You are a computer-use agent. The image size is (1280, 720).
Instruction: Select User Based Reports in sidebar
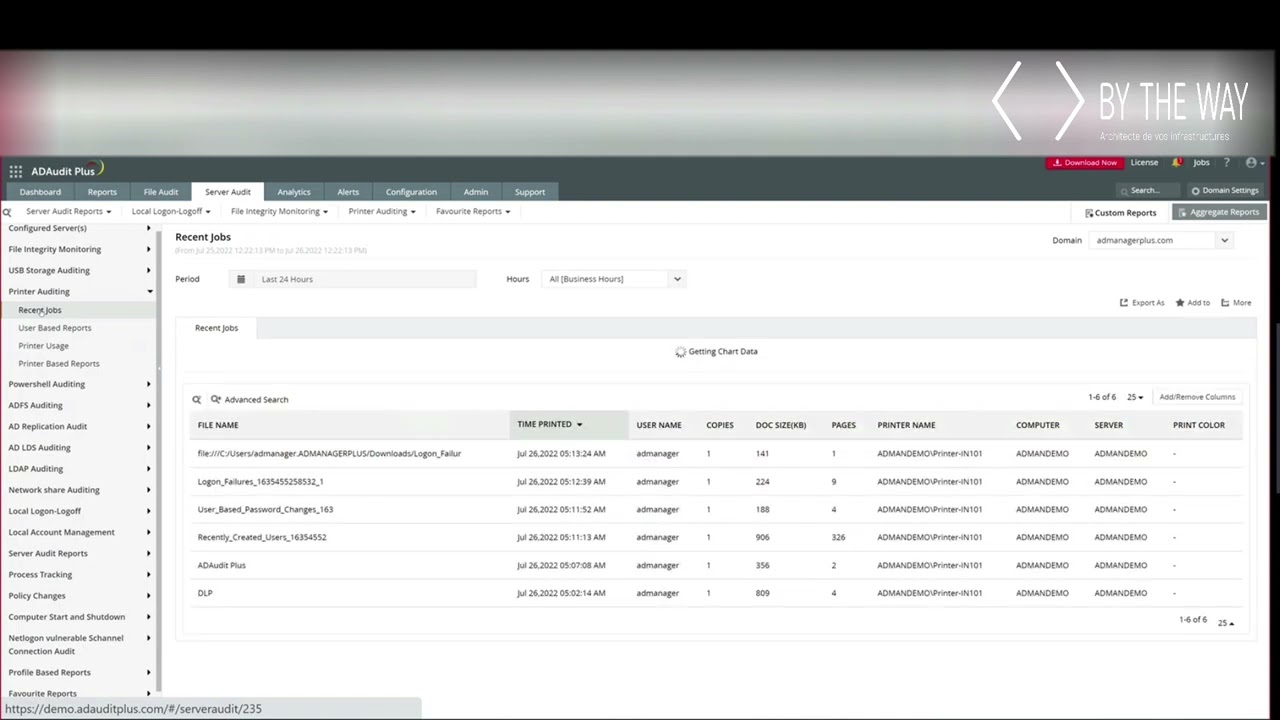[x=55, y=328]
